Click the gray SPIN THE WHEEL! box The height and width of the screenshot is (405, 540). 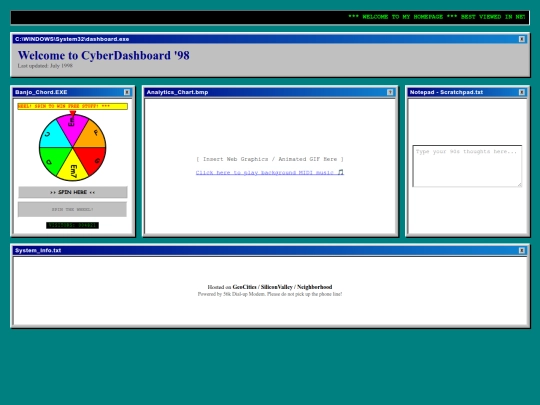72,209
